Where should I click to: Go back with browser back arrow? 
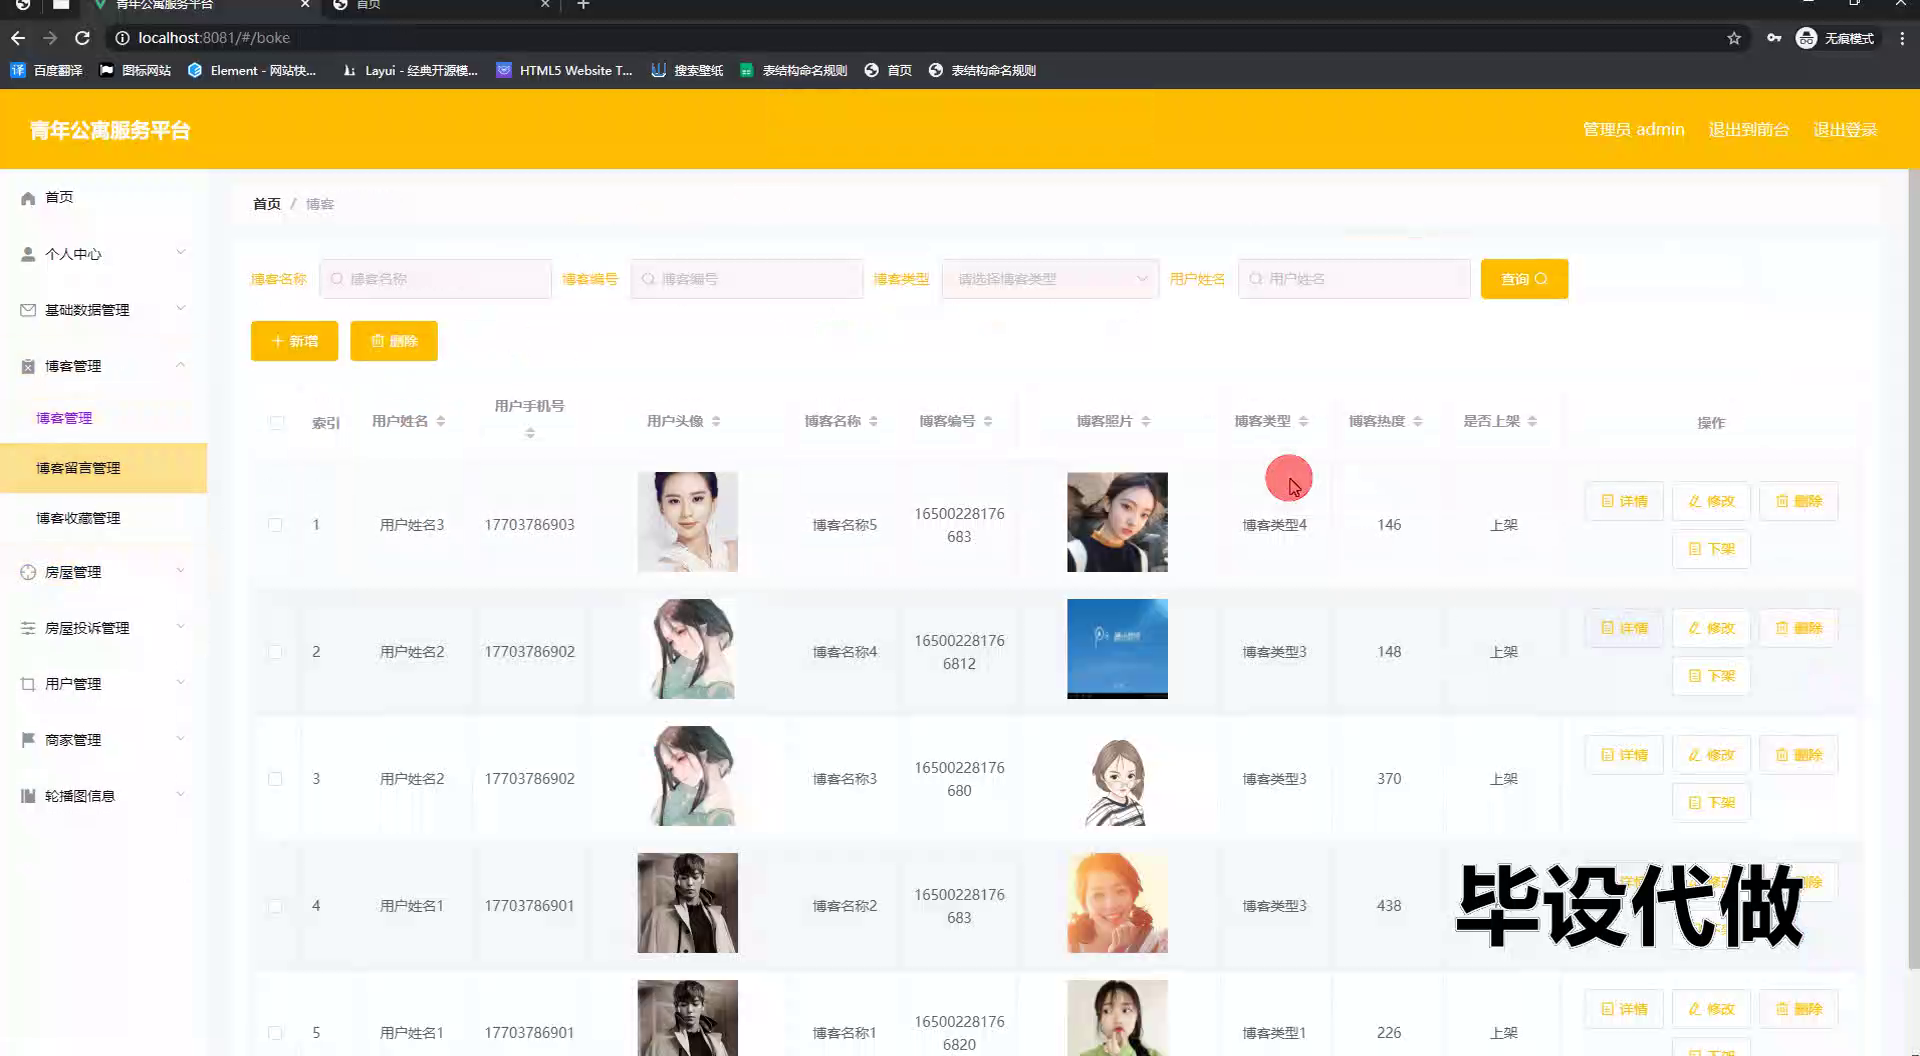[18, 38]
